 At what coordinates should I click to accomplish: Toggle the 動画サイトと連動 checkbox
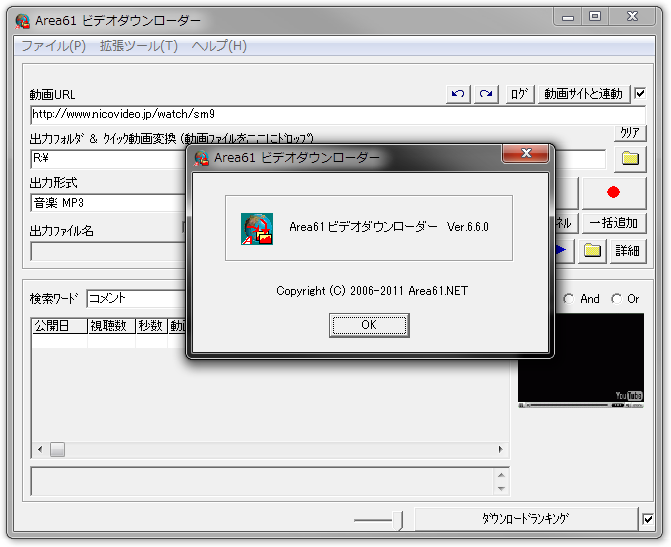640,93
